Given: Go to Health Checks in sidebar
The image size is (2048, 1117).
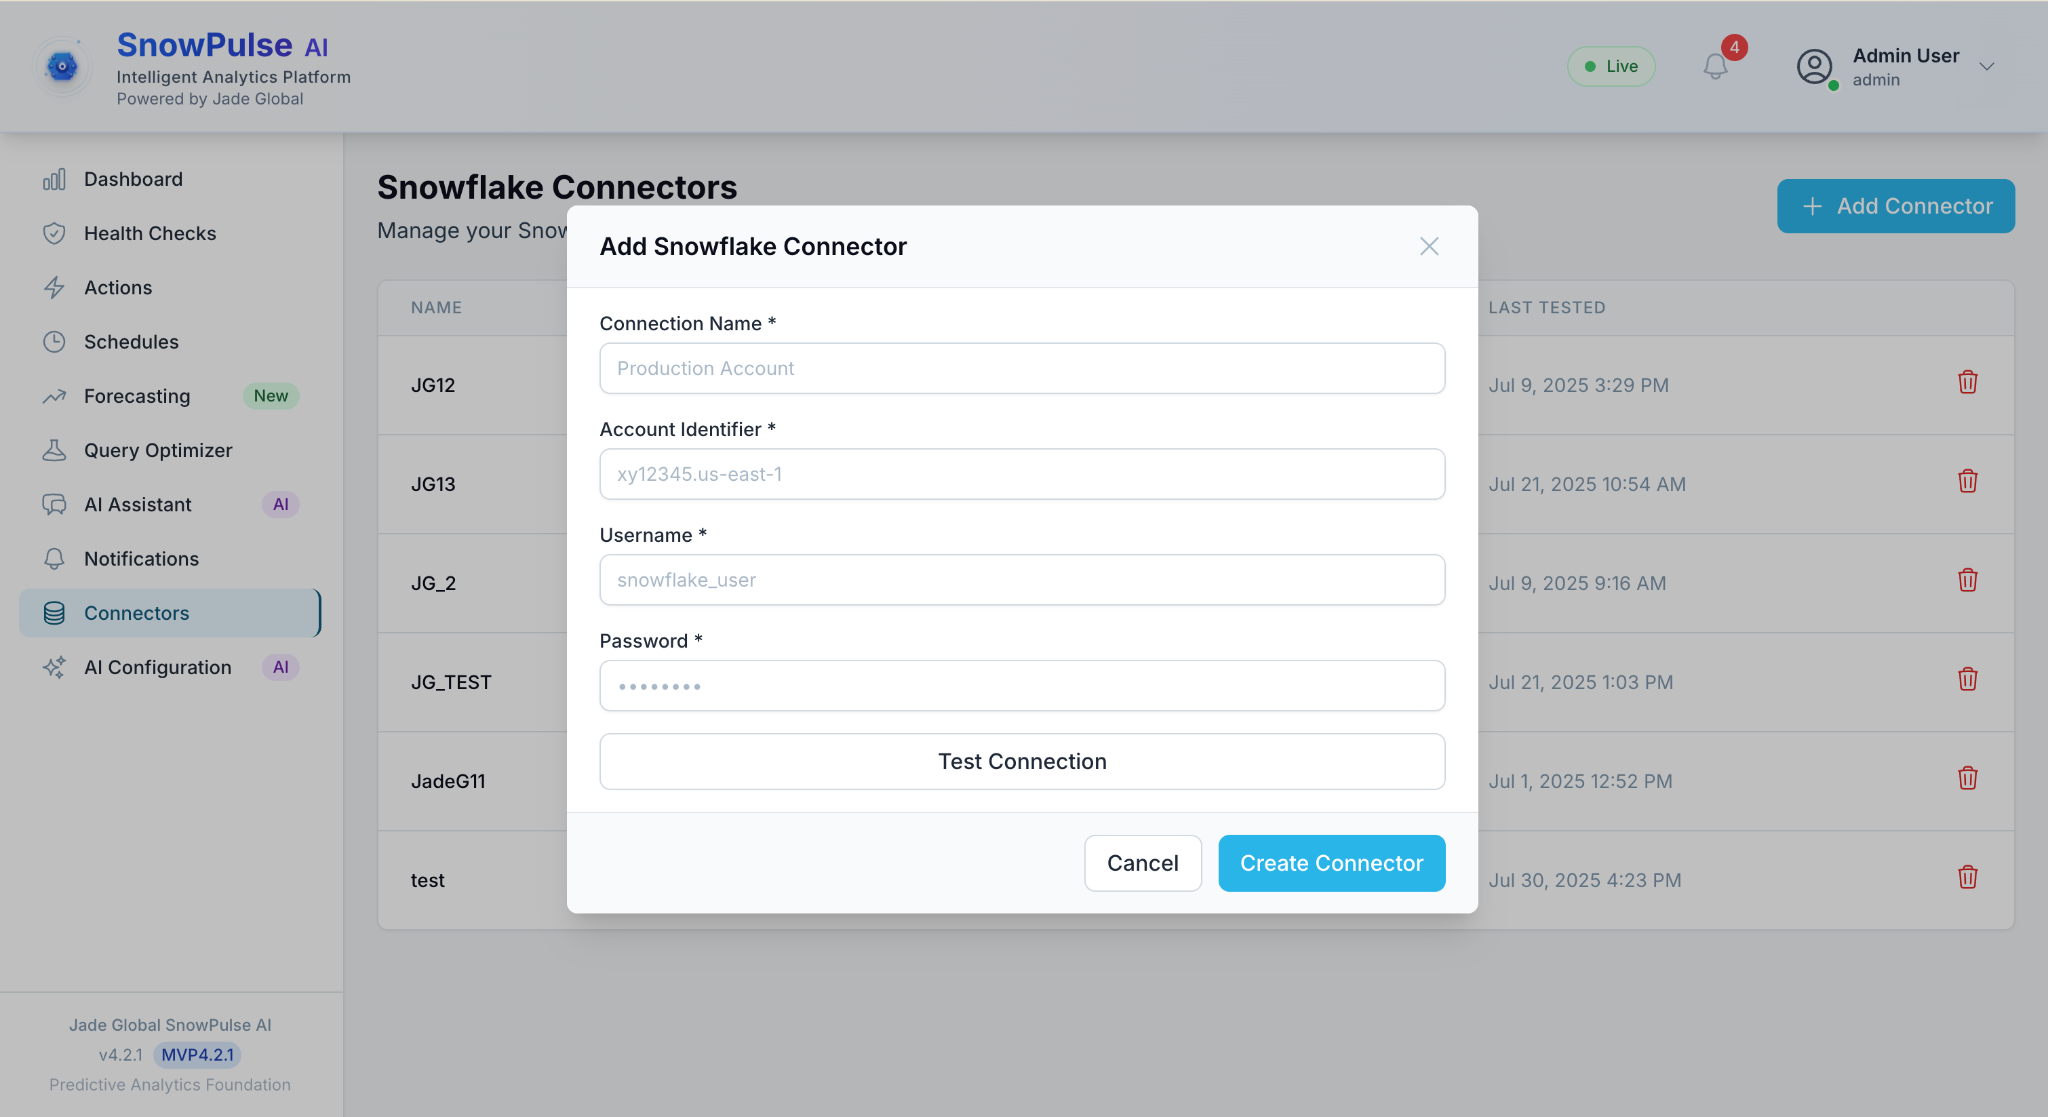Looking at the screenshot, I should pyautogui.click(x=150, y=233).
